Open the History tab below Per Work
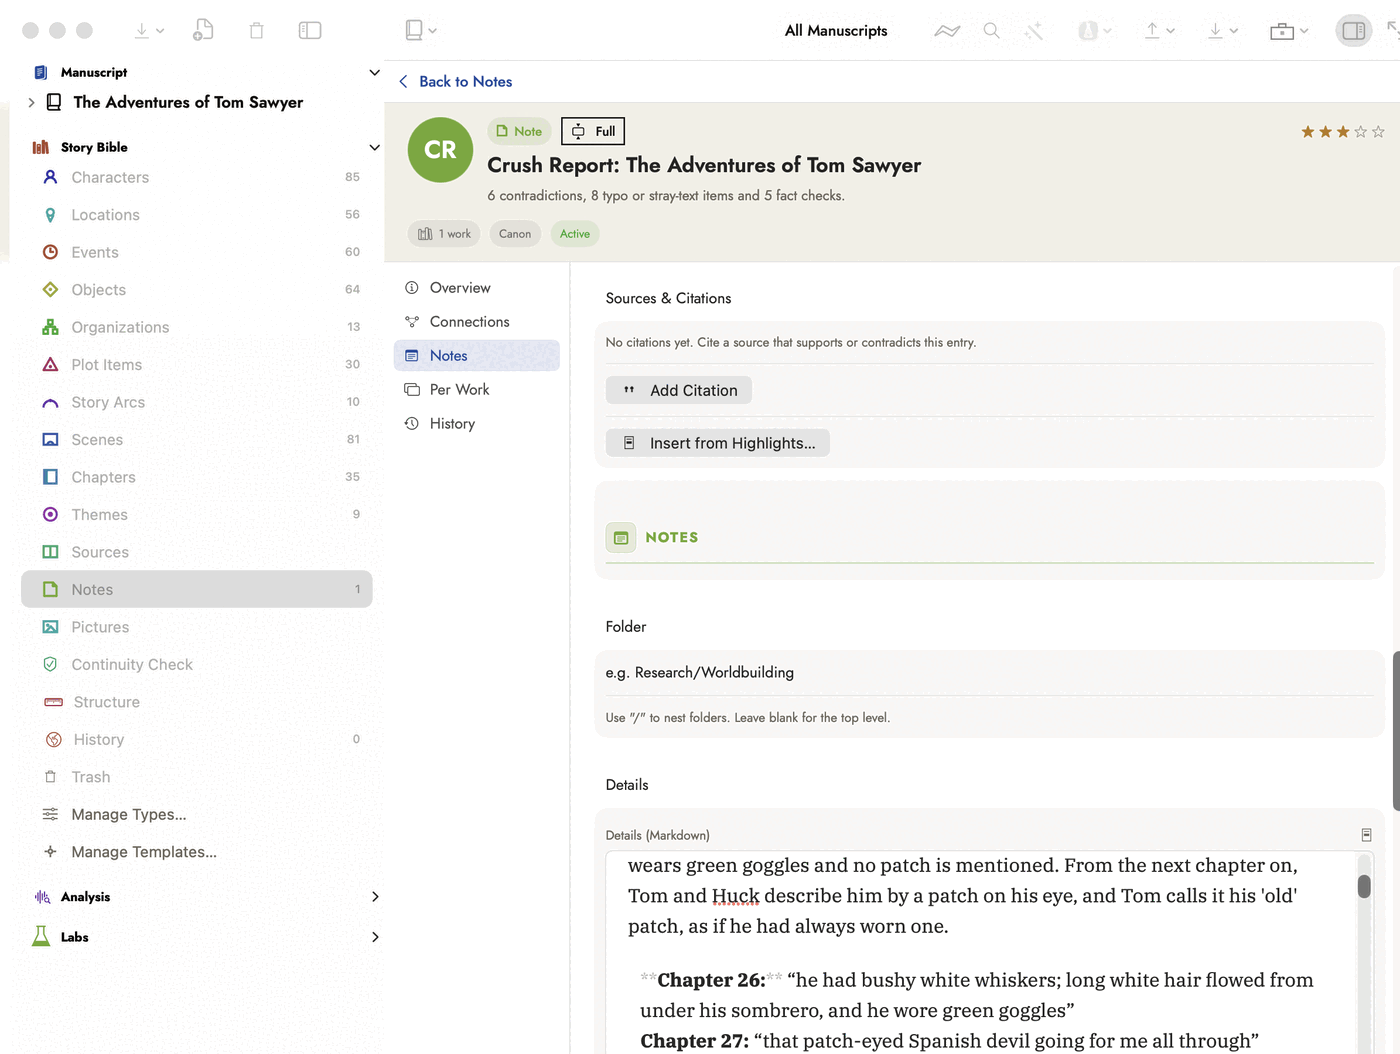 click(x=477, y=424)
